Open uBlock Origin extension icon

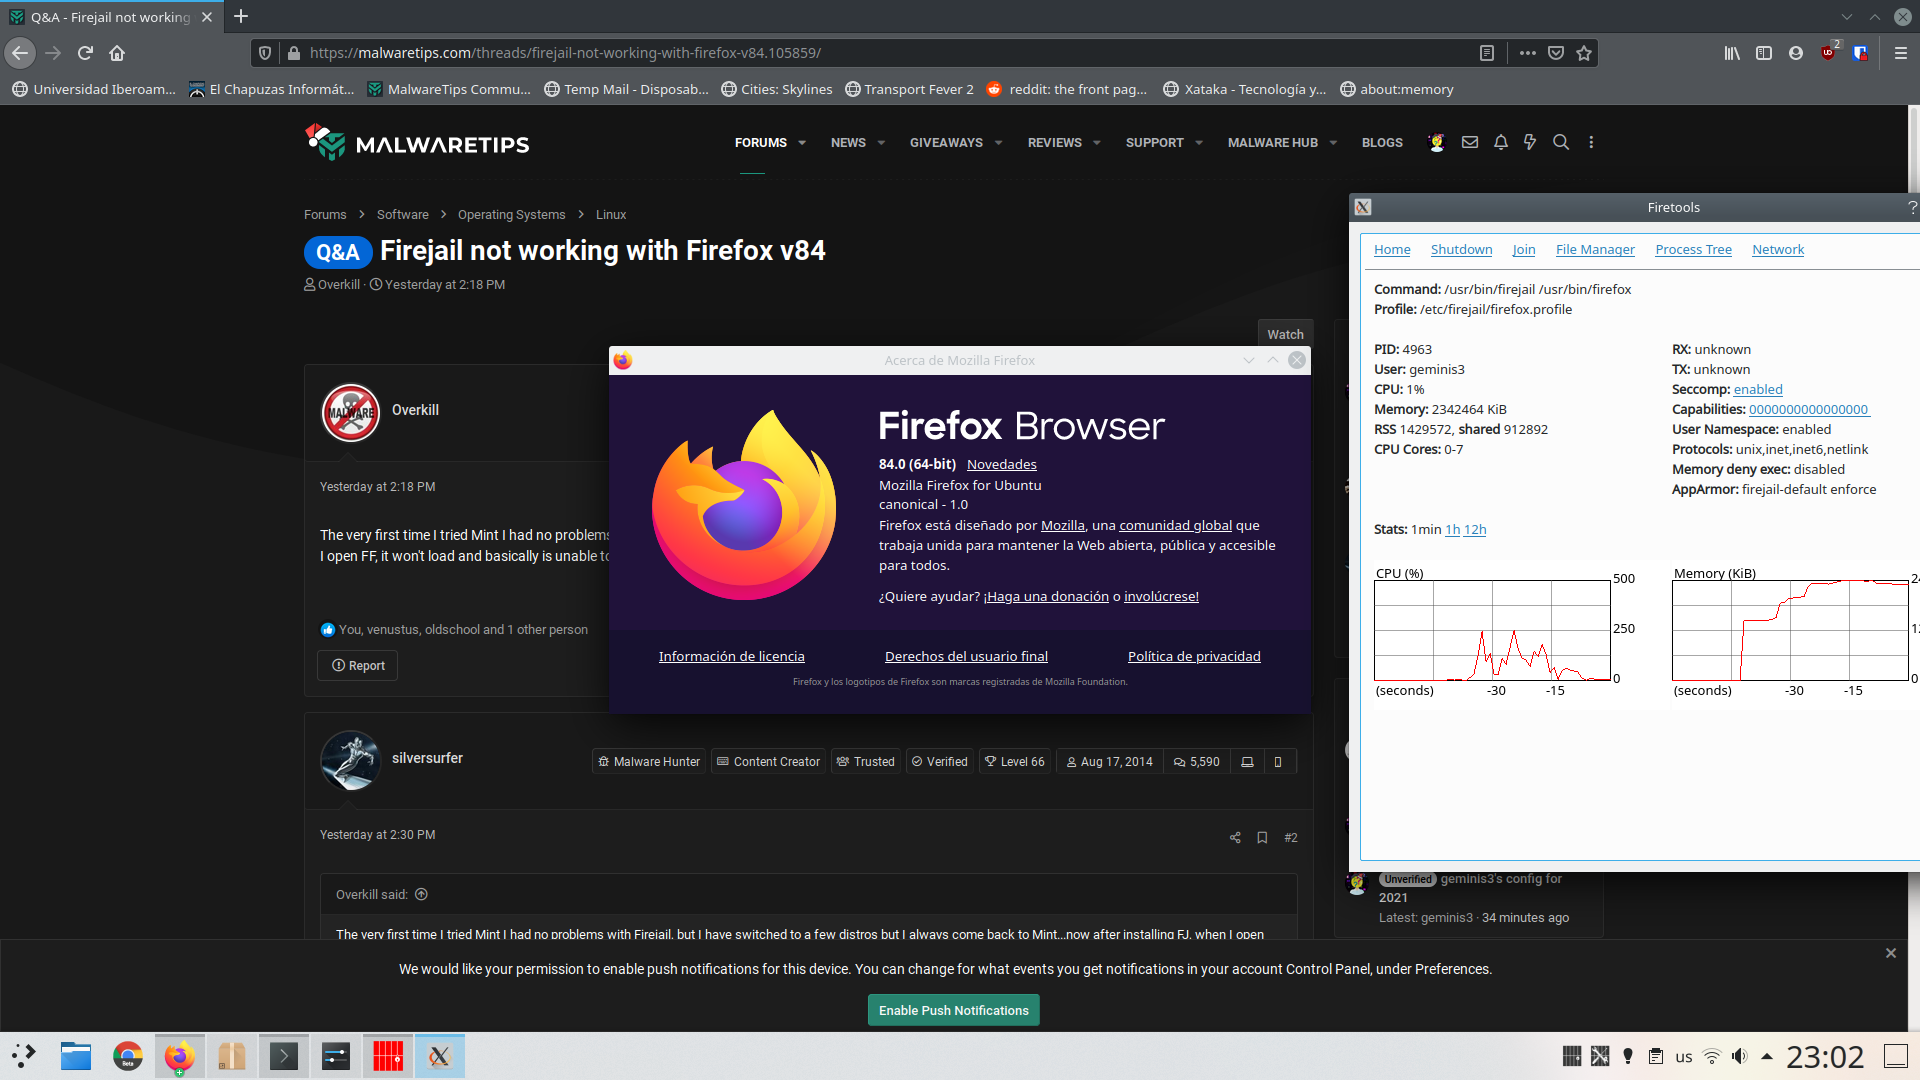tap(1828, 53)
